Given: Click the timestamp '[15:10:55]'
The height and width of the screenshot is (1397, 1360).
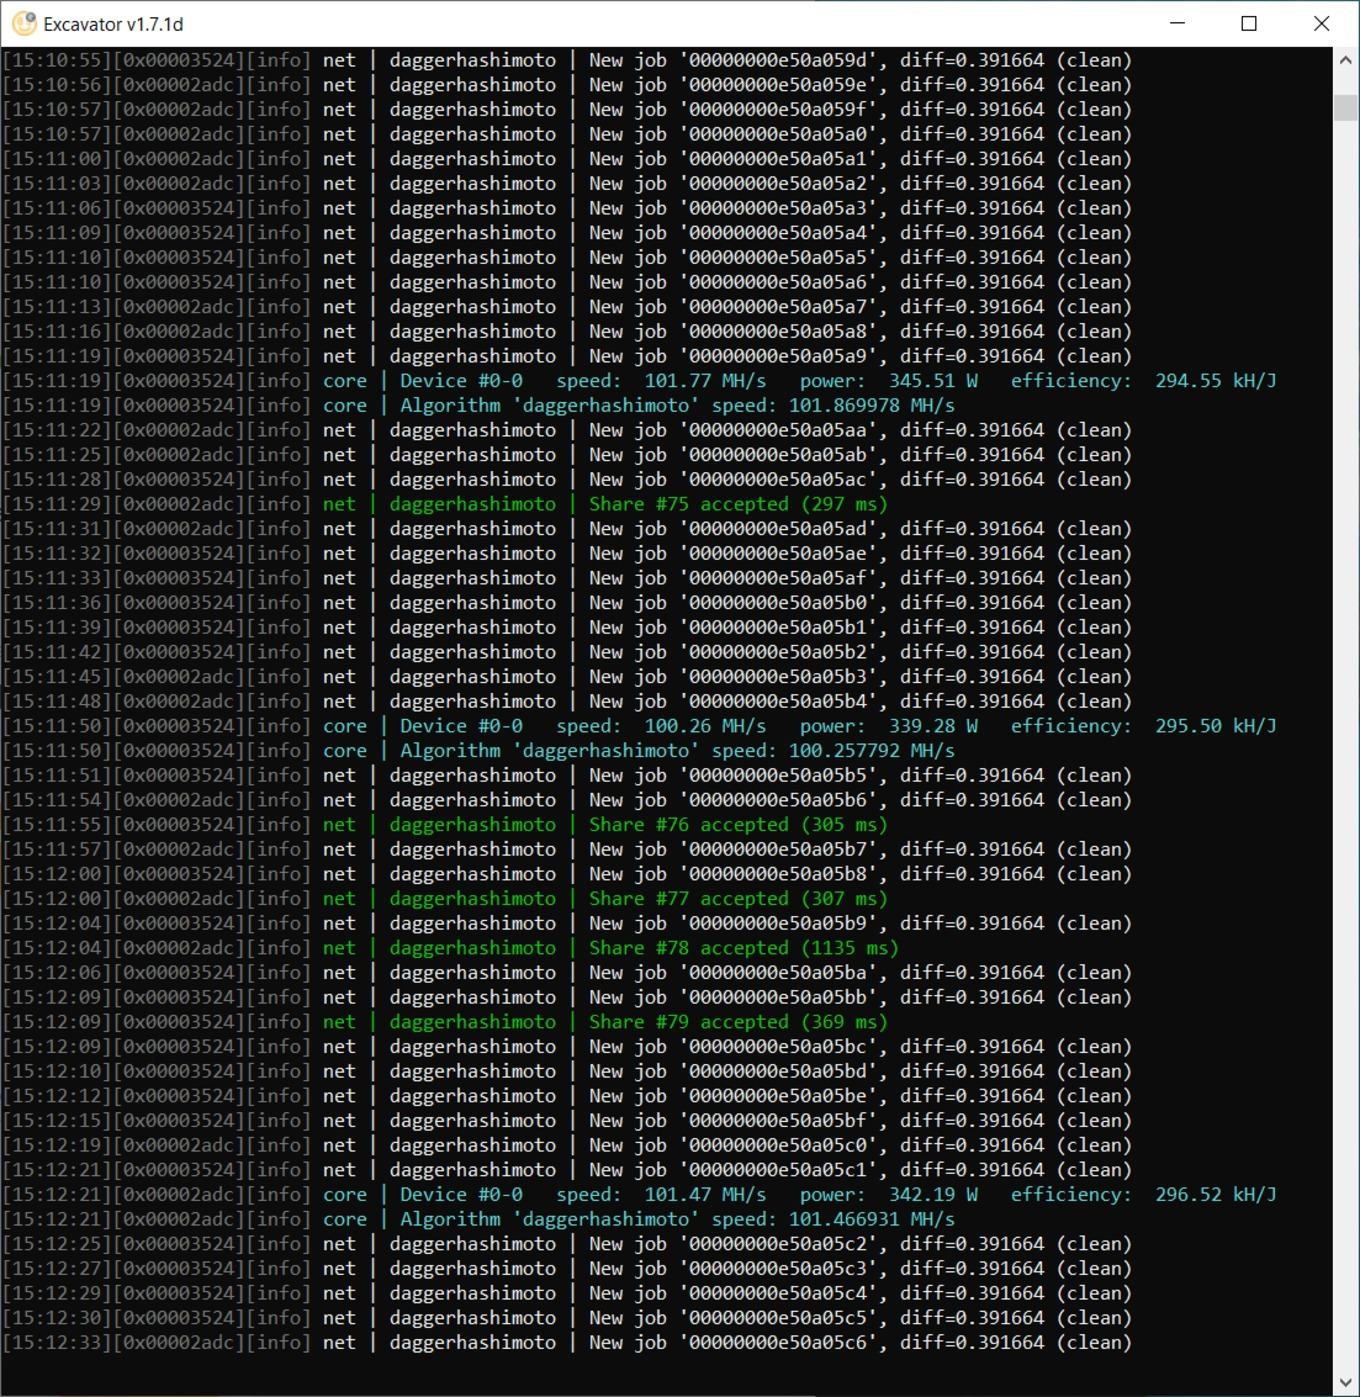Looking at the screenshot, I should 57,60.
